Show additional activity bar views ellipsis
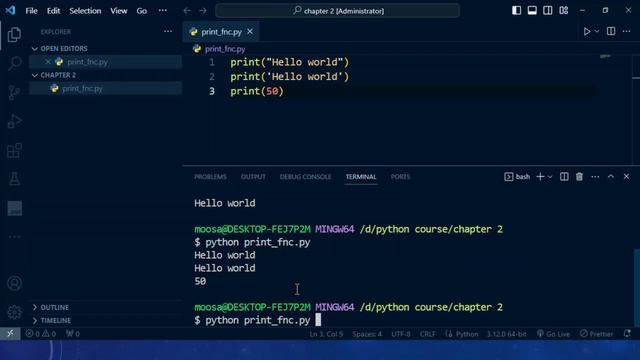The width and height of the screenshot is (640, 360). (14, 236)
